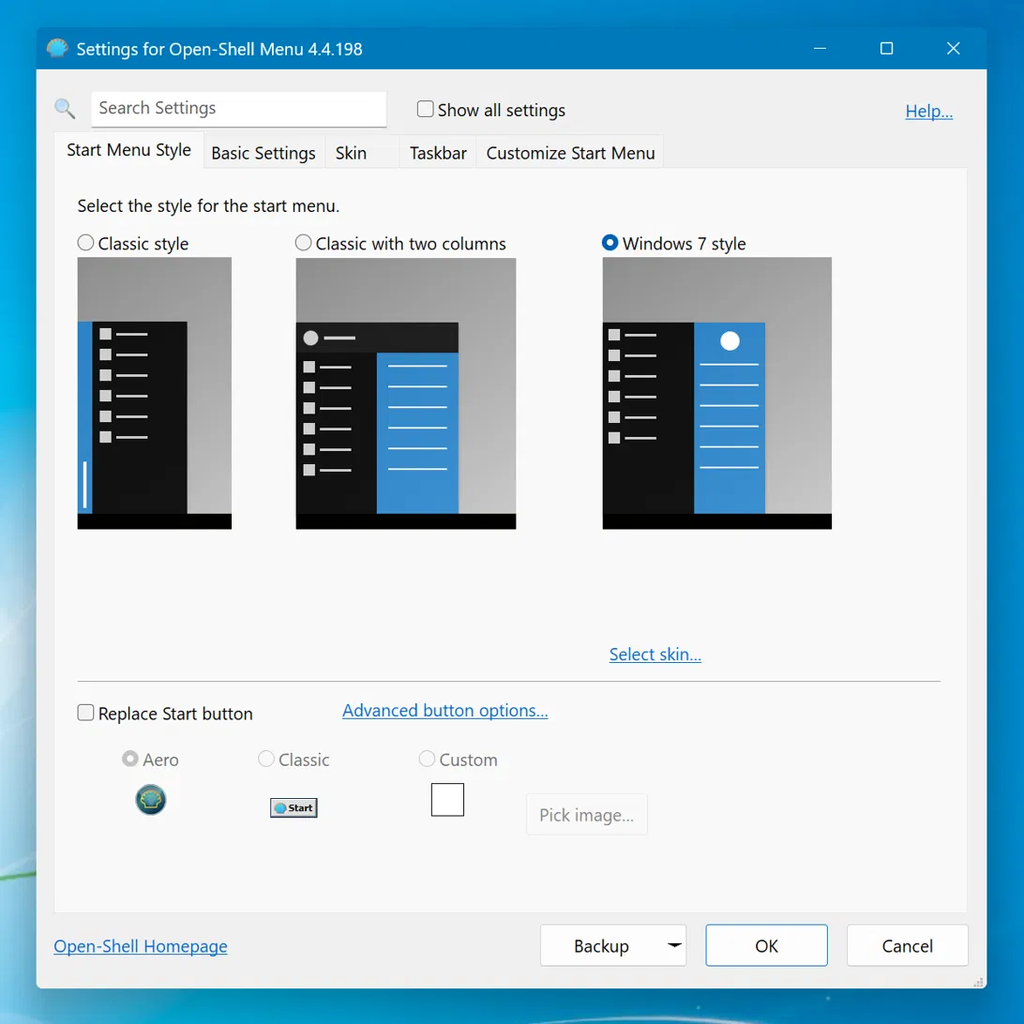Click the Pick image... button

[x=586, y=814]
